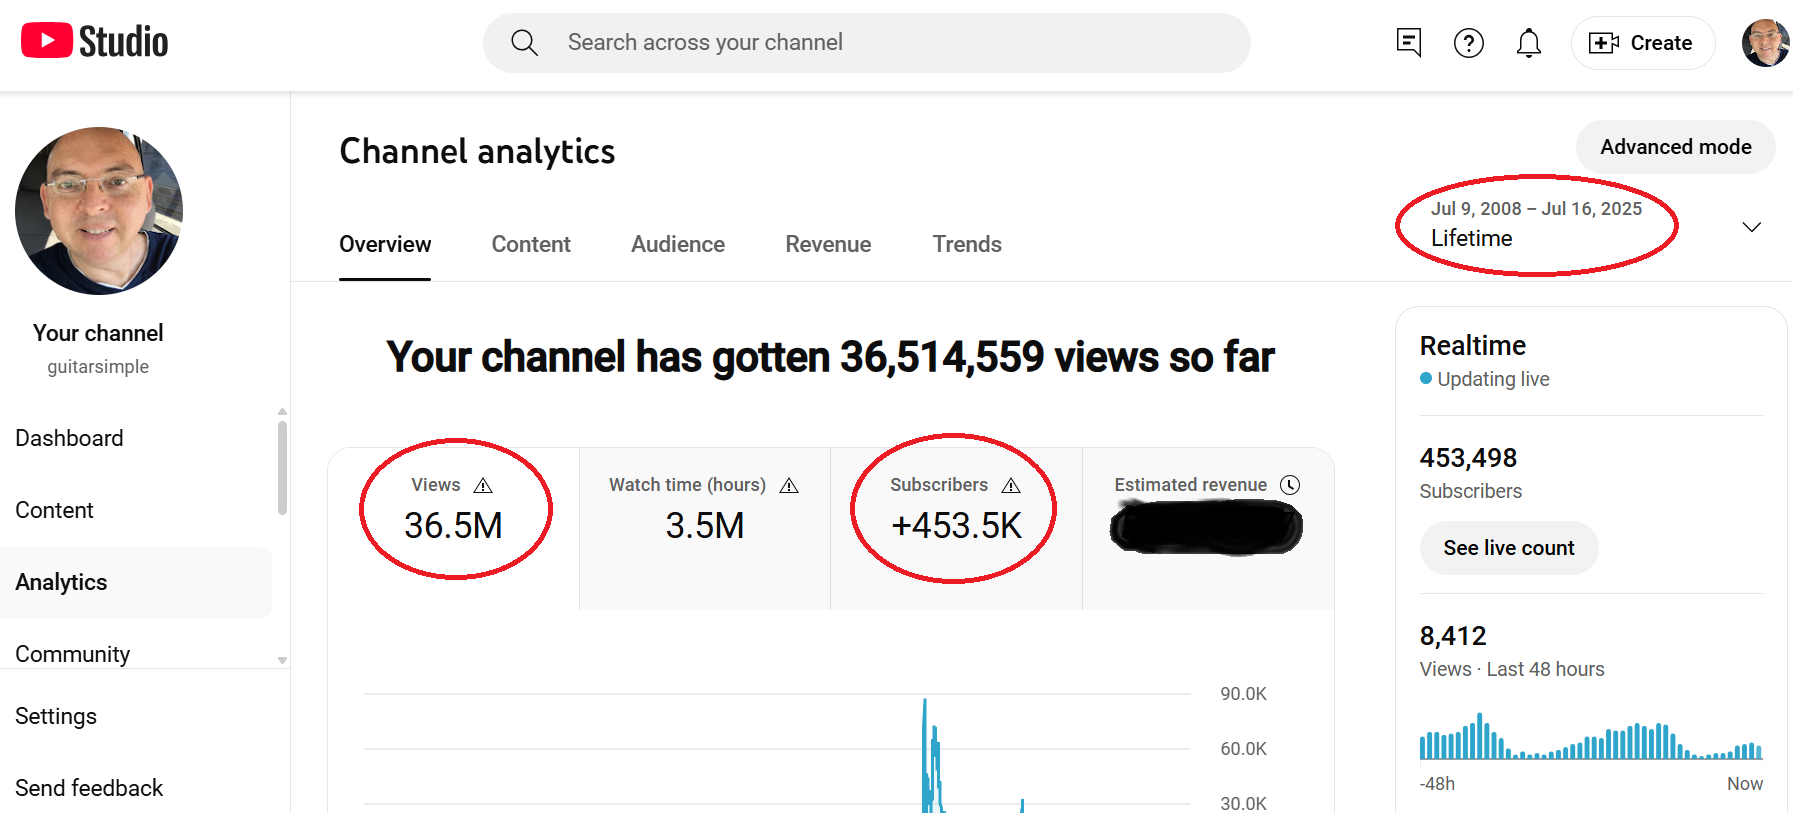Click See live count button
Image resolution: width=1793 pixels, height=813 pixels.
[1508, 548]
